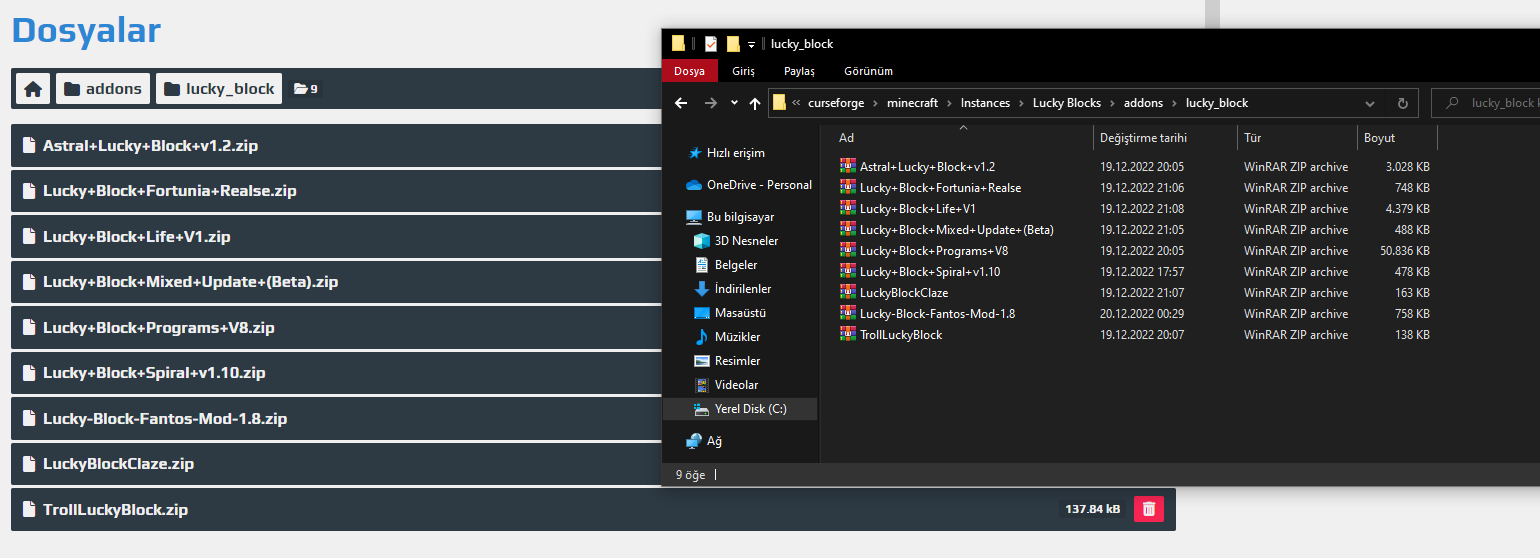The image size is (1540, 558).
Task: Open the arrow dropdown after curseforge breadcrumb
Action: point(874,103)
